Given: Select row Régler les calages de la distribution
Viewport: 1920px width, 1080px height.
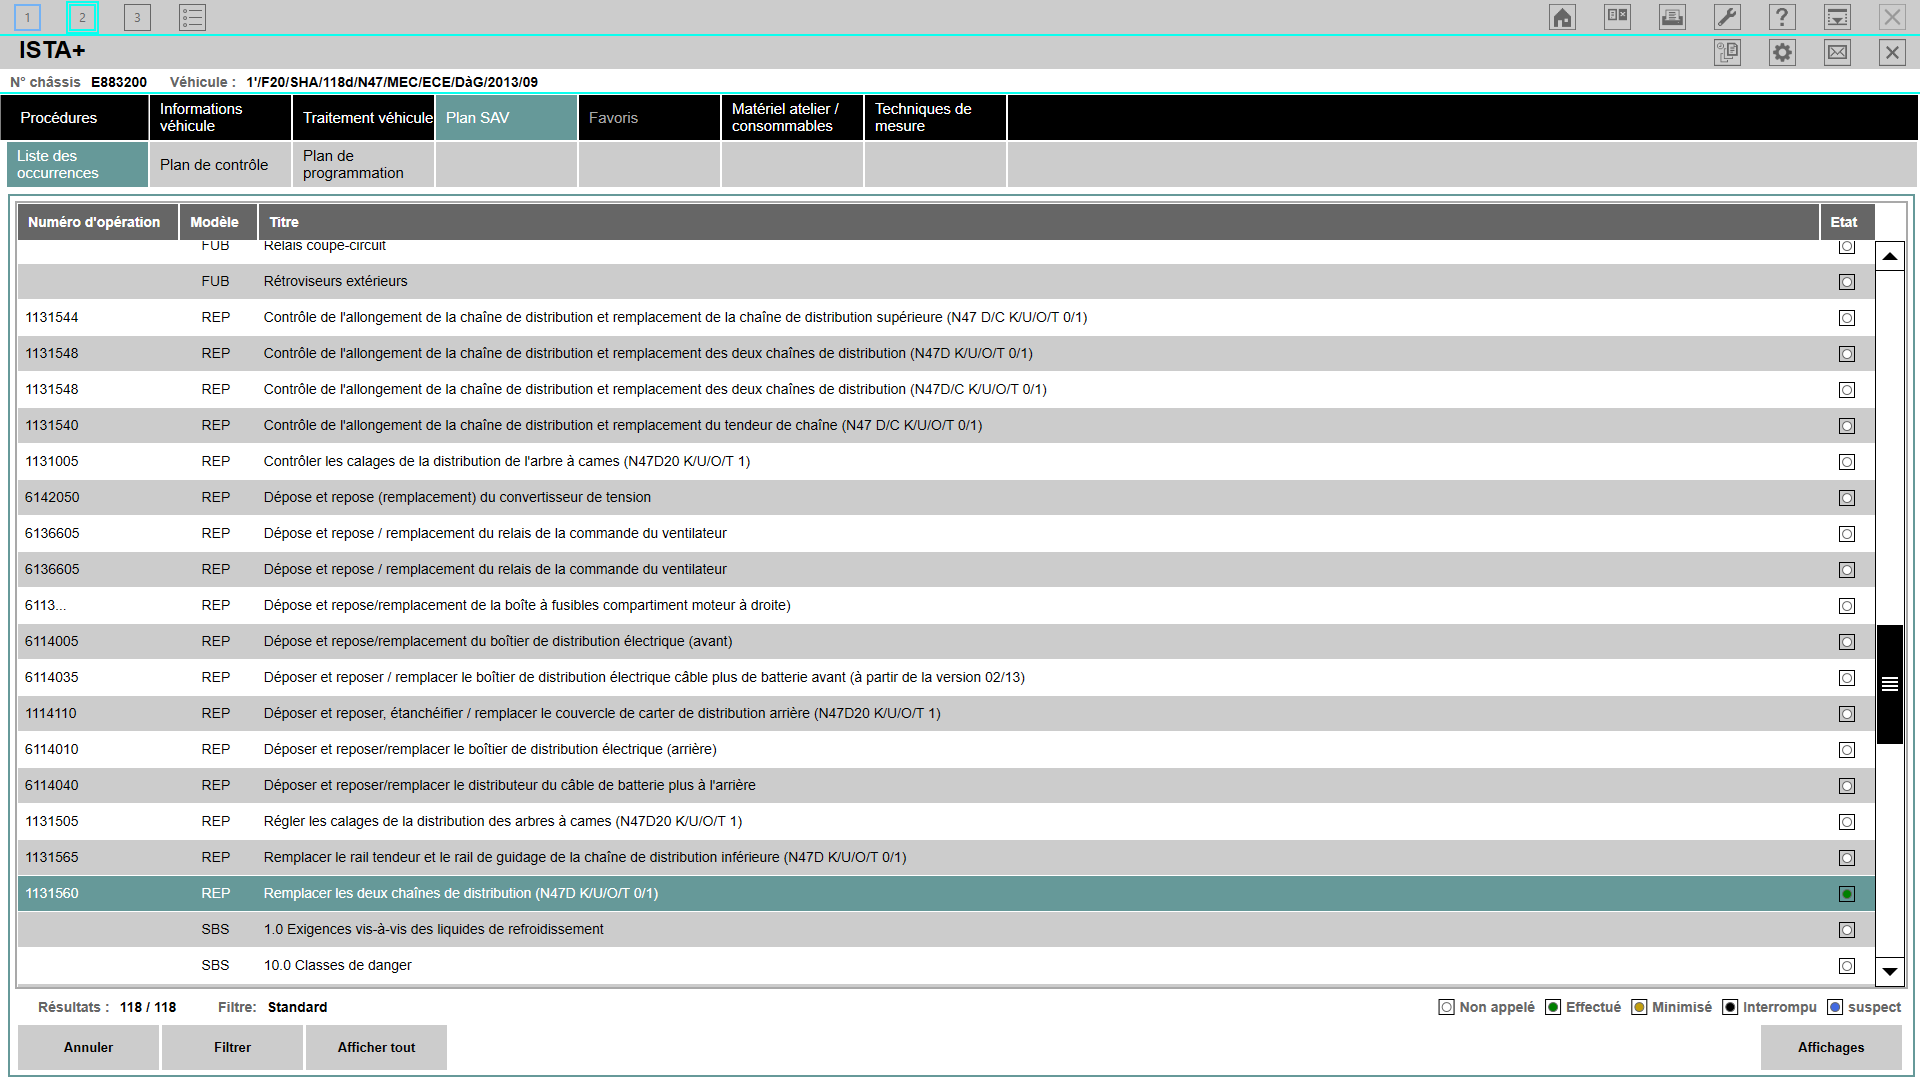Looking at the screenshot, I should pos(502,821).
